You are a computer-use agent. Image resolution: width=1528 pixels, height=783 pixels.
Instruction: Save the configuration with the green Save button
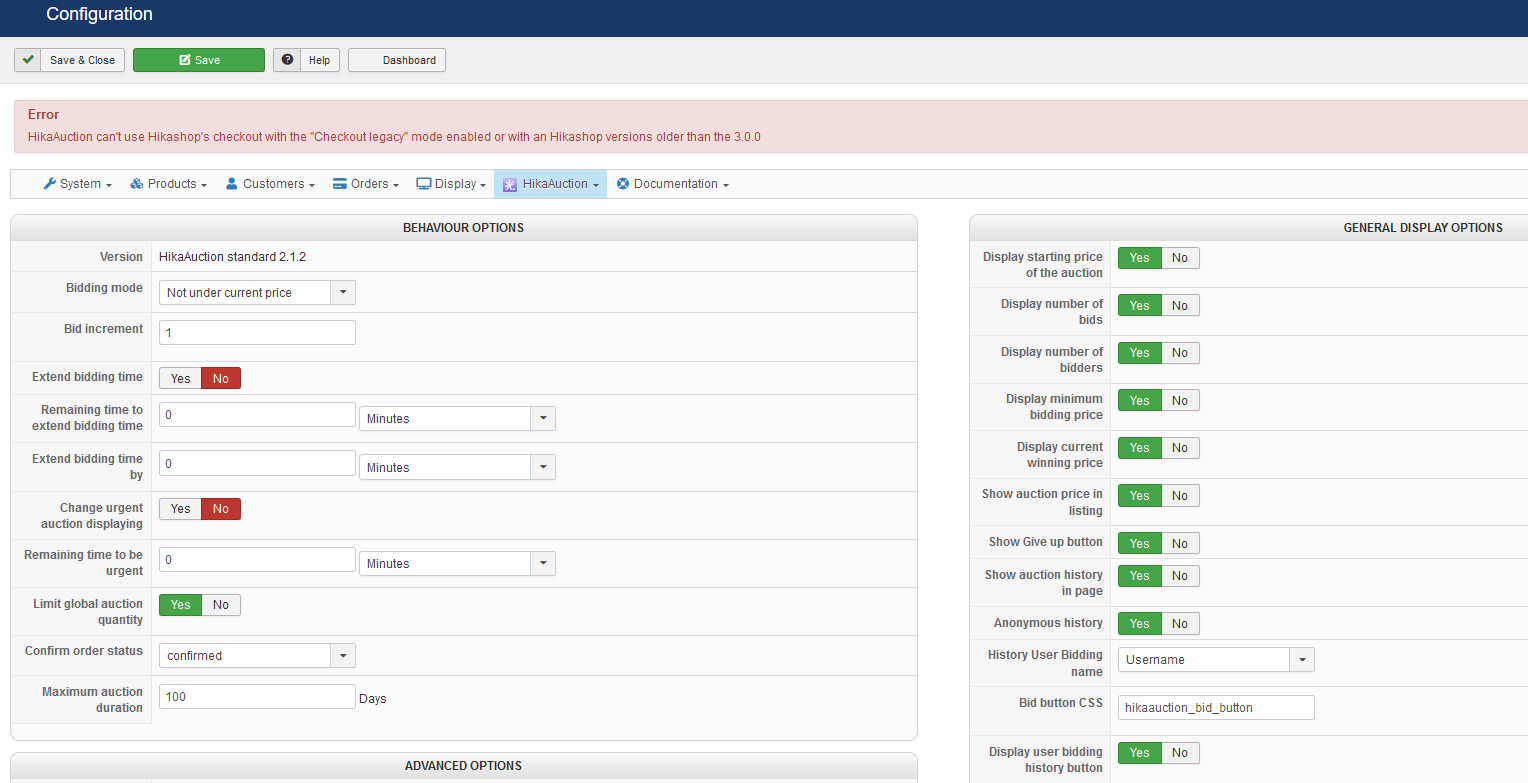point(199,60)
